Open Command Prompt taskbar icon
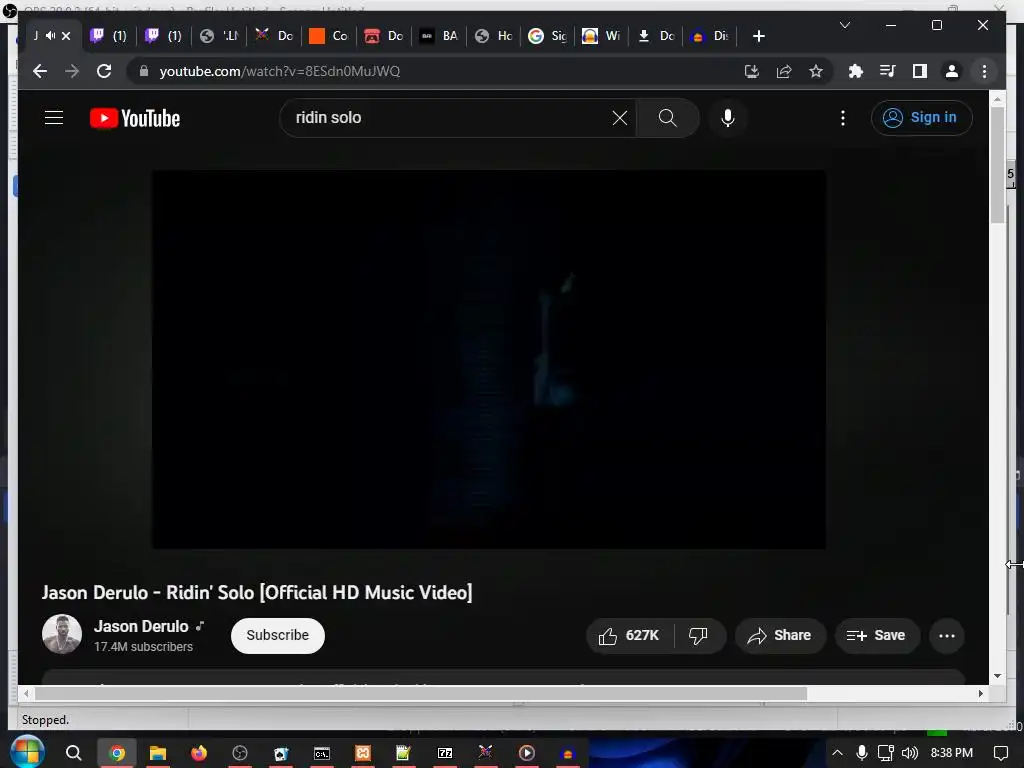The image size is (1024, 768). click(322, 753)
